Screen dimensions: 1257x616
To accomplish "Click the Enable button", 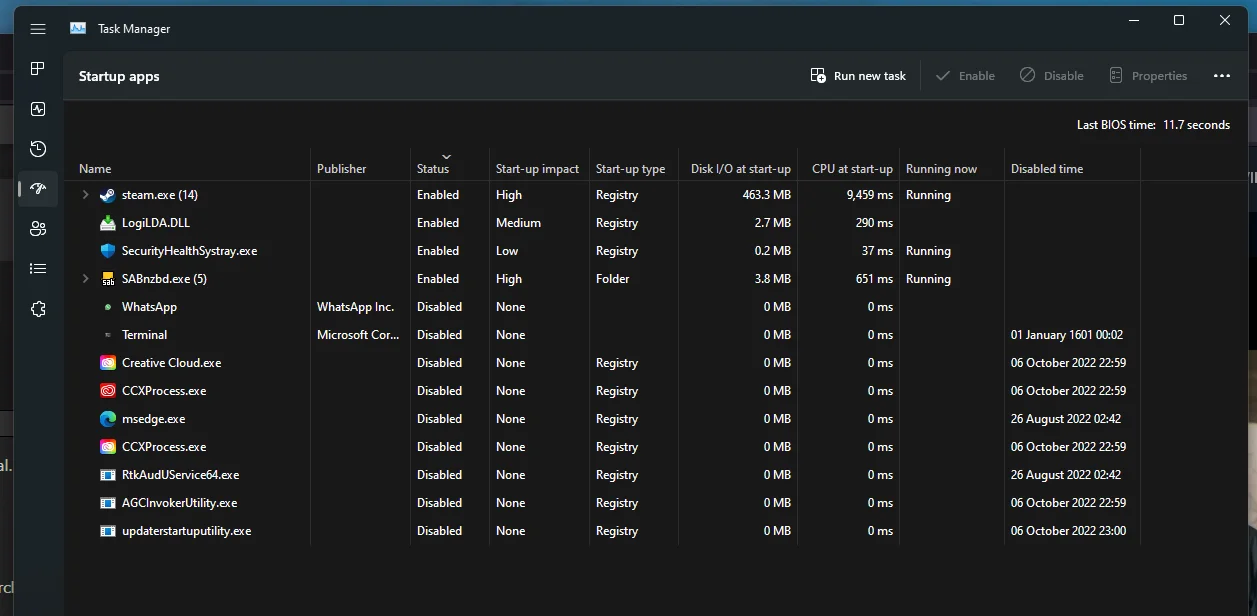I will pyautogui.click(x=965, y=76).
